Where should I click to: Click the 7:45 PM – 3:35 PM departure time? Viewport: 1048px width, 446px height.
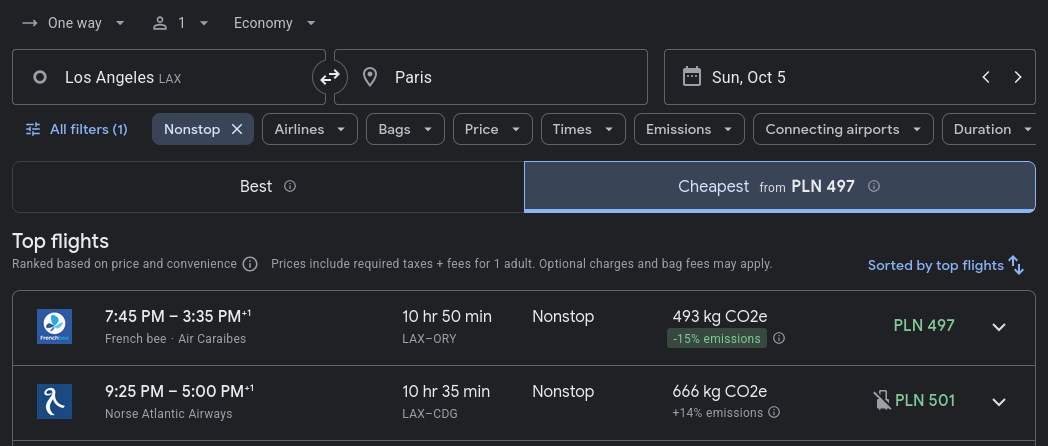178,316
